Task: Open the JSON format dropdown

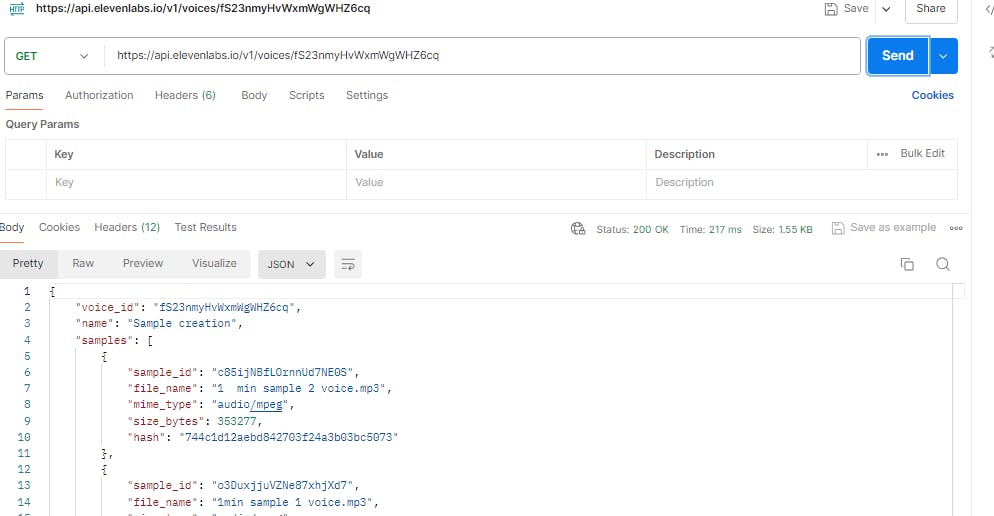Action: pos(291,264)
